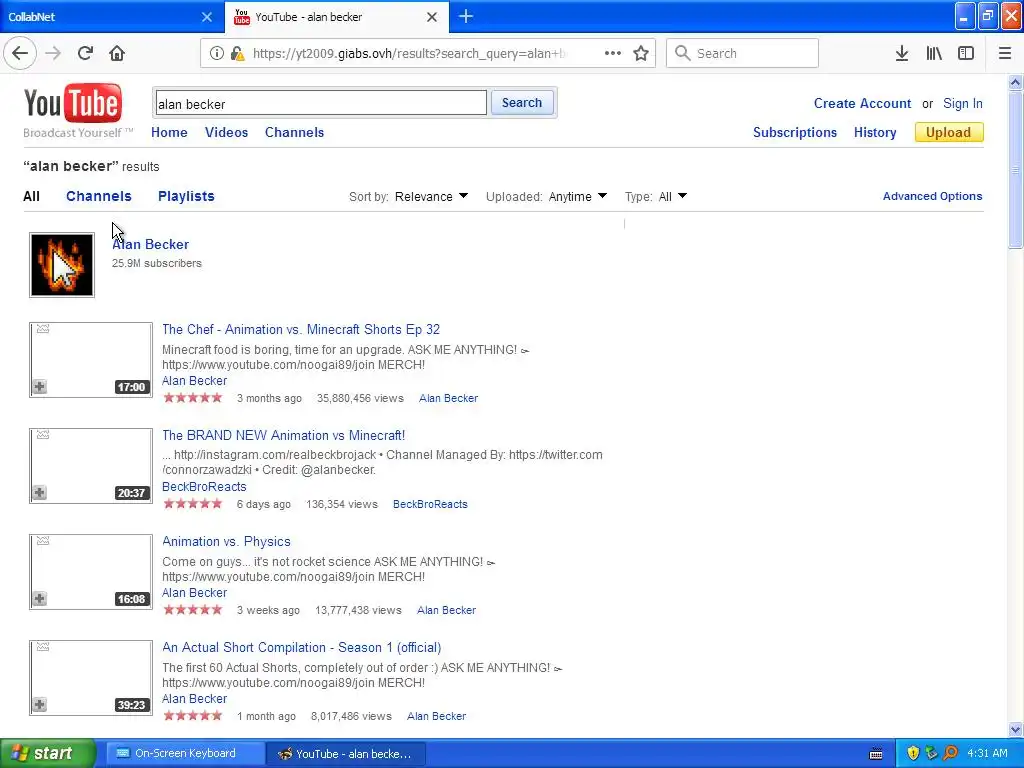The width and height of the screenshot is (1024, 768).
Task: Open the Videos navigation link
Action: (227, 133)
